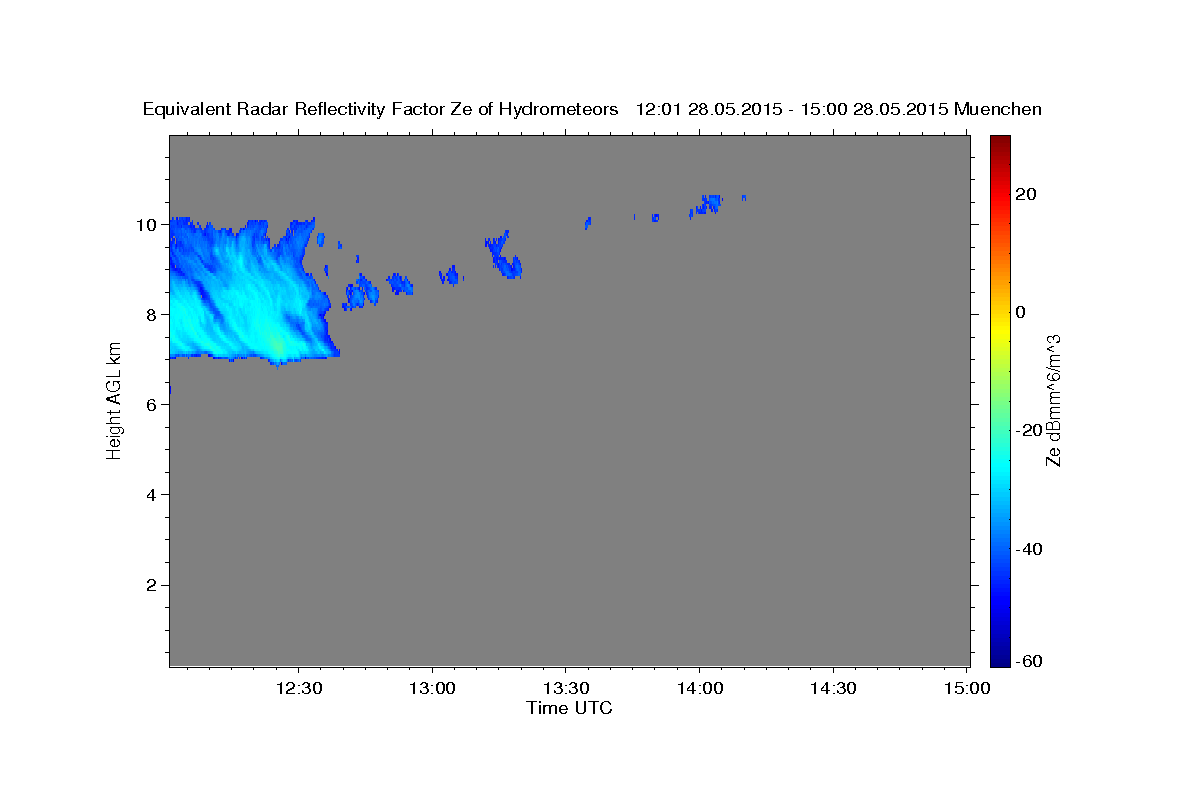Click the height label 10

pos(147,224)
